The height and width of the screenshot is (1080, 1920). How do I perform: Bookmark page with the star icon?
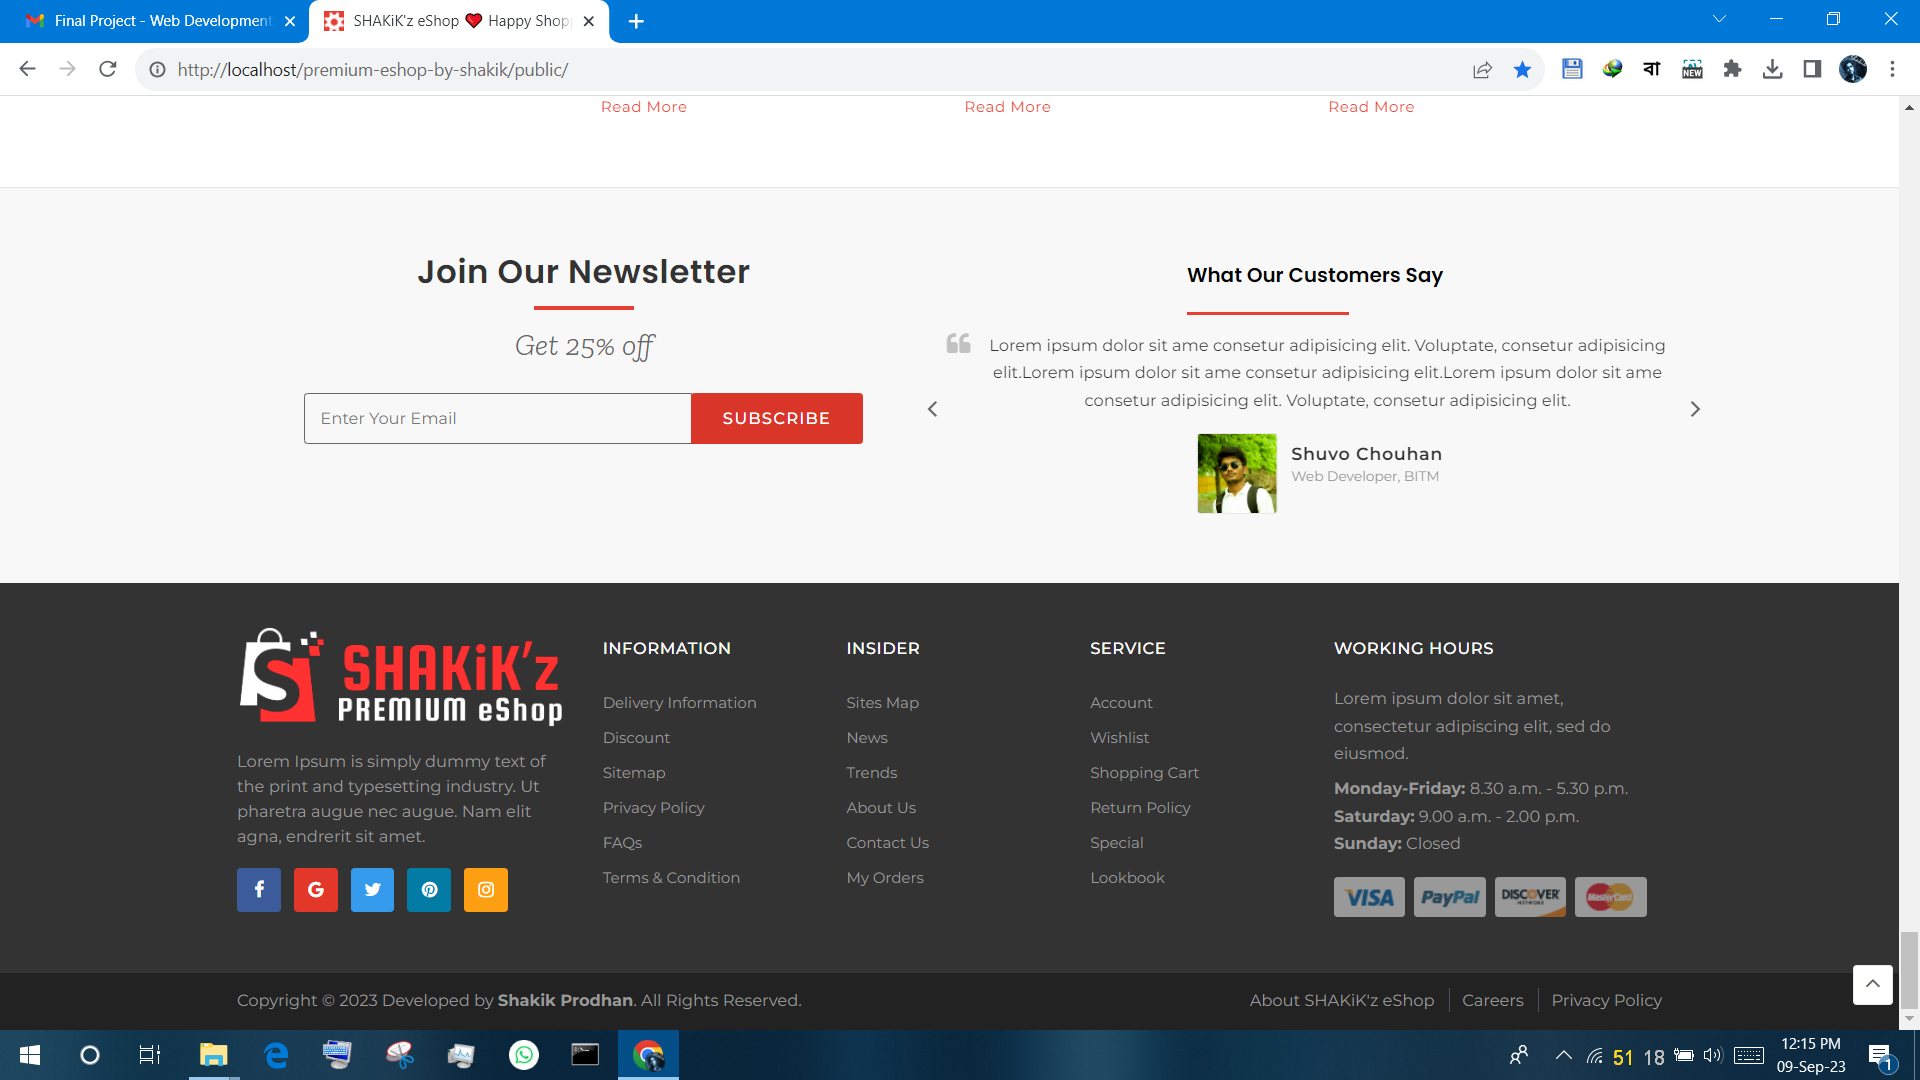pyautogui.click(x=1522, y=69)
